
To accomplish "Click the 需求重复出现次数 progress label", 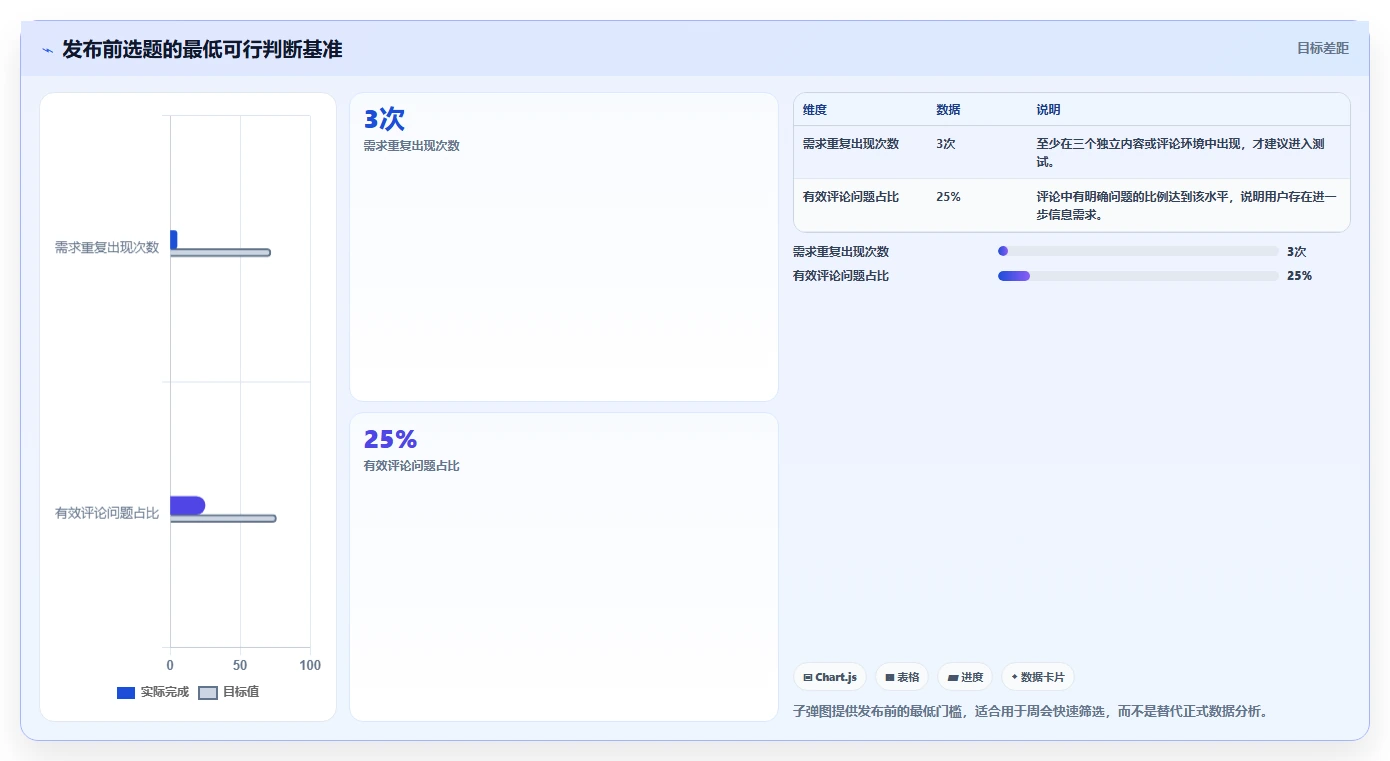I will (x=841, y=252).
